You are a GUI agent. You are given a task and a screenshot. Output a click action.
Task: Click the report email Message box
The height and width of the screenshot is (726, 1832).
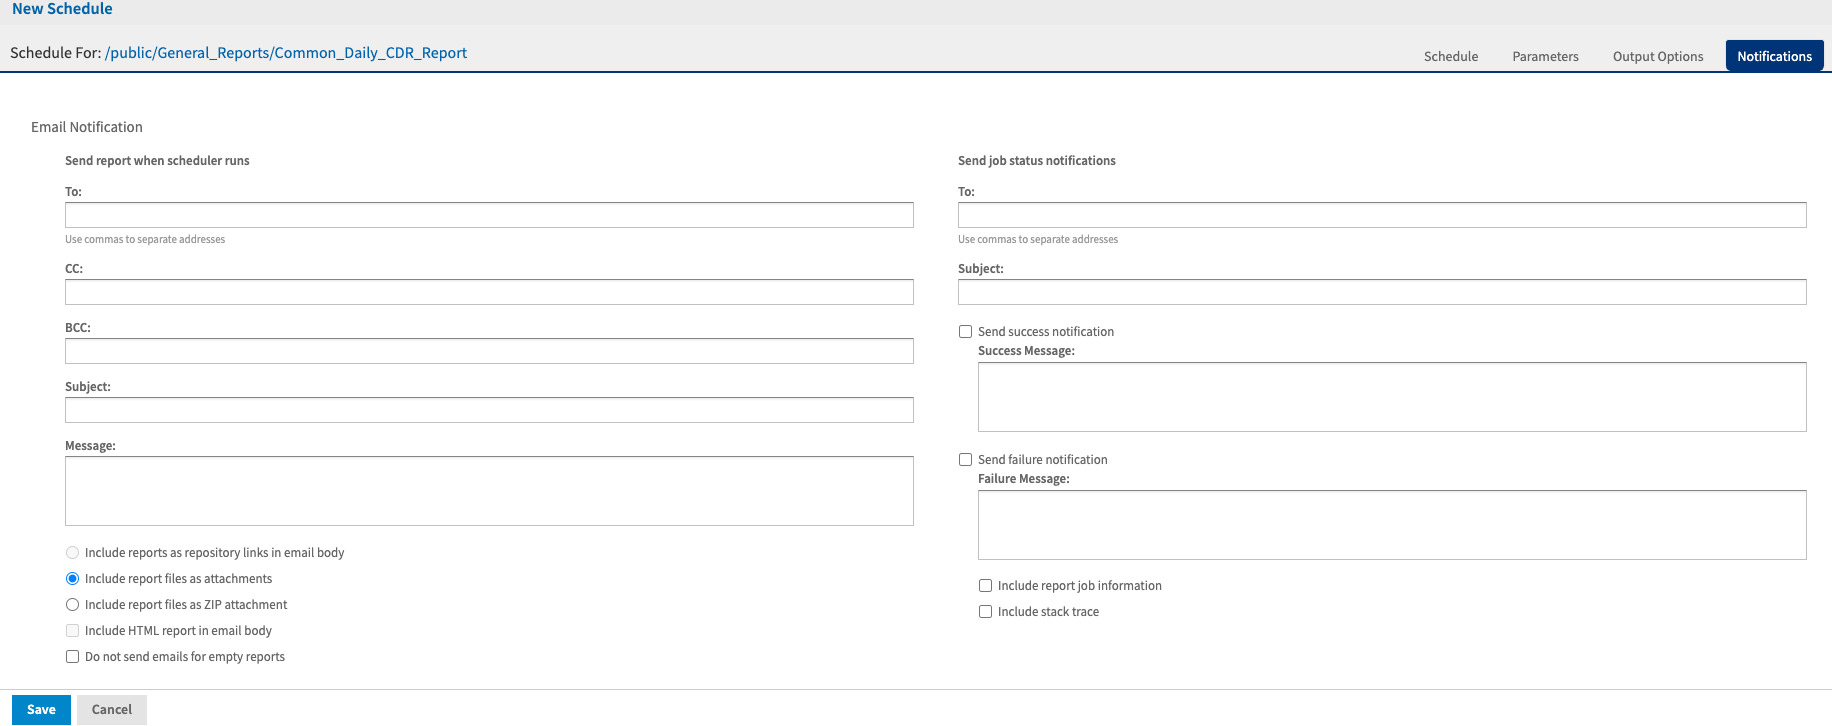pos(489,491)
